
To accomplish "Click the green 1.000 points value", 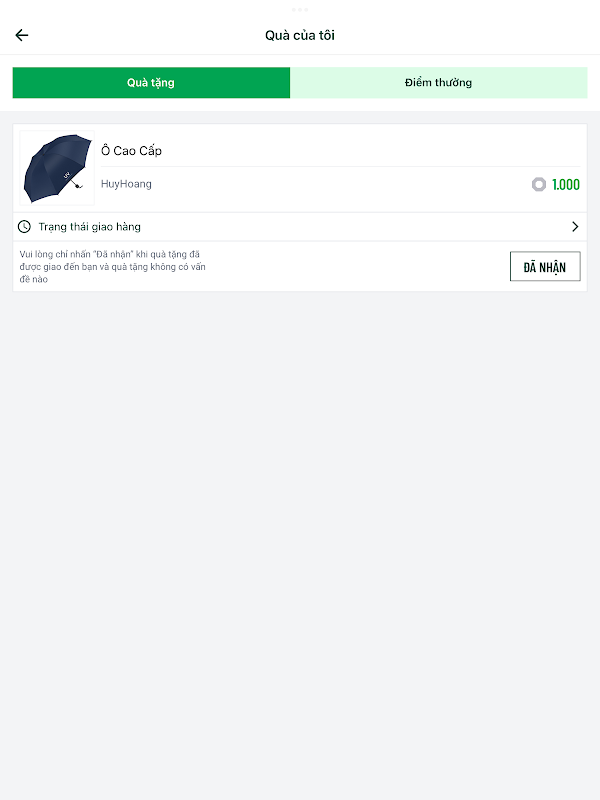I will click(x=566, y=185).
